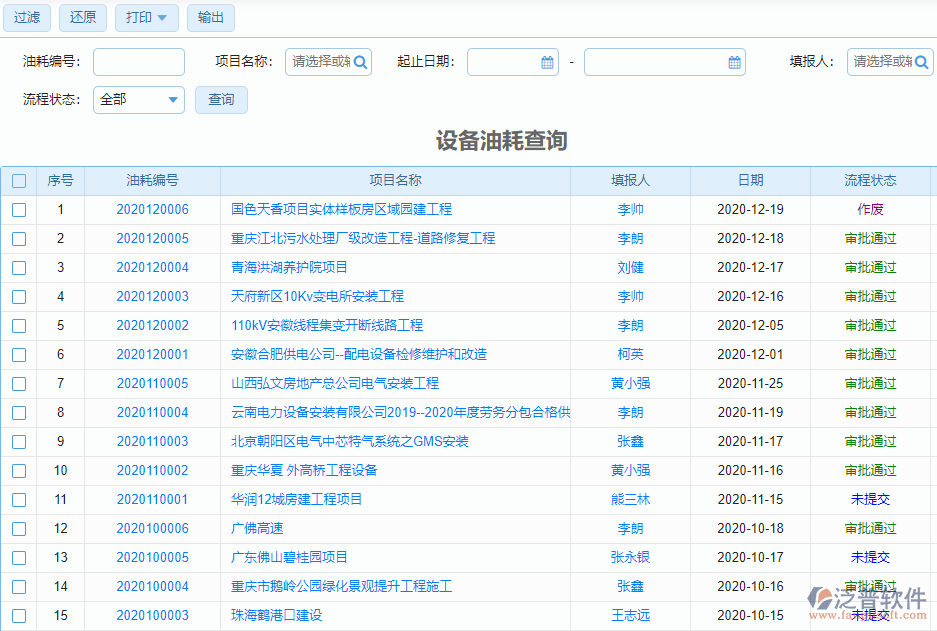The height and width of the screenshot is (631, 937).
Task: Check the checkbox for row 1 国色天香项目
Action: pos(17,210)
